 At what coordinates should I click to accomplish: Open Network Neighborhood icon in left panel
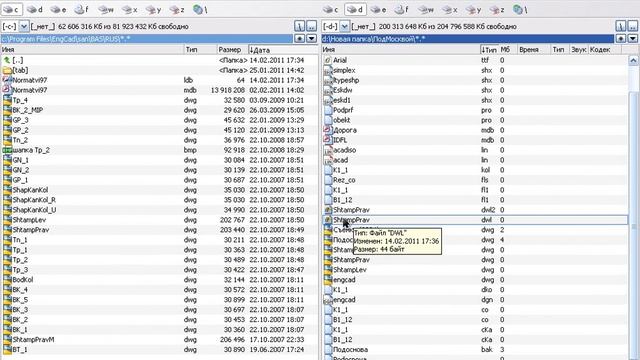tap(200, 9)
